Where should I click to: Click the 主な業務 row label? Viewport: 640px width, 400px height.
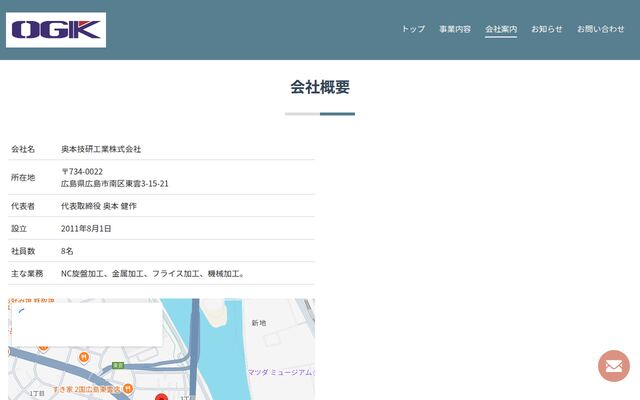click(27, 273)
